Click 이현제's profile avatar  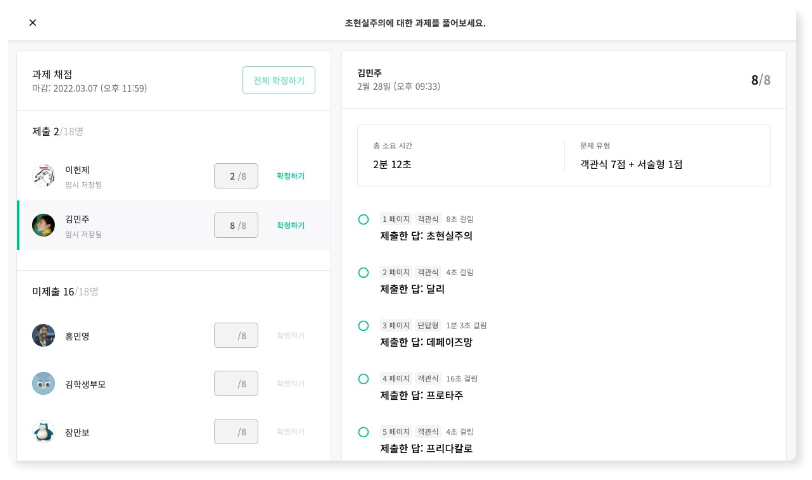tap(44, 176)
